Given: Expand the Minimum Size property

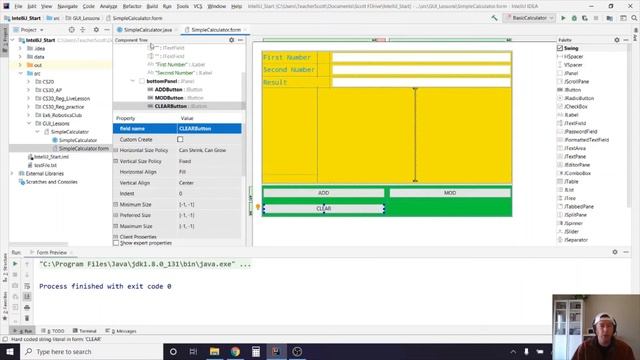Looking at the screenshot, I should [x=116, y=204].
